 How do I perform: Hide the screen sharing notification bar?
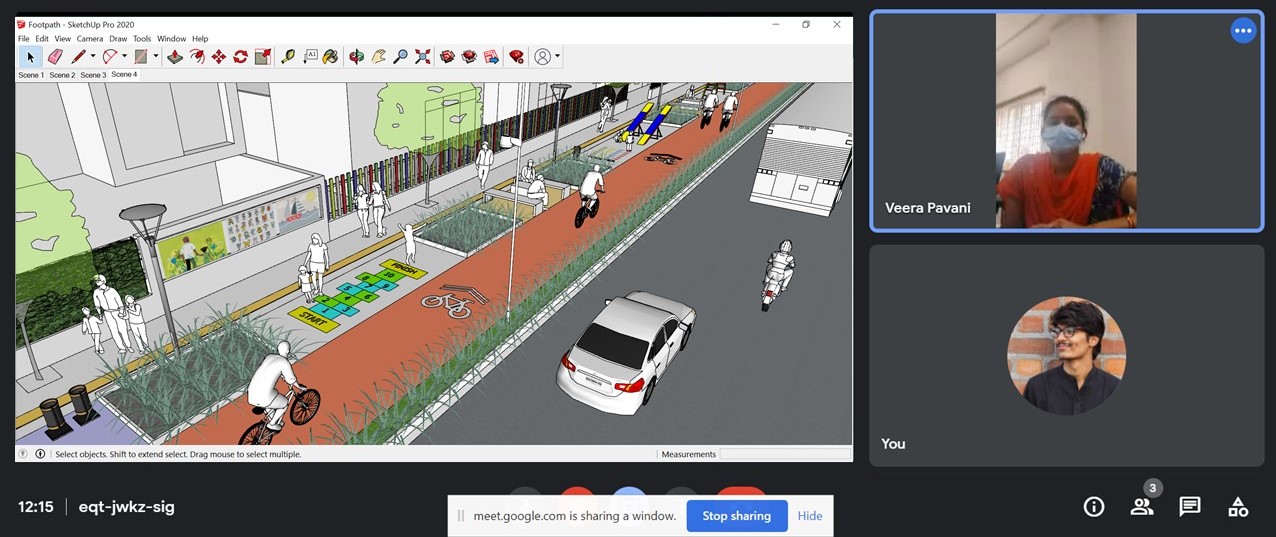(x=810, y=516)
